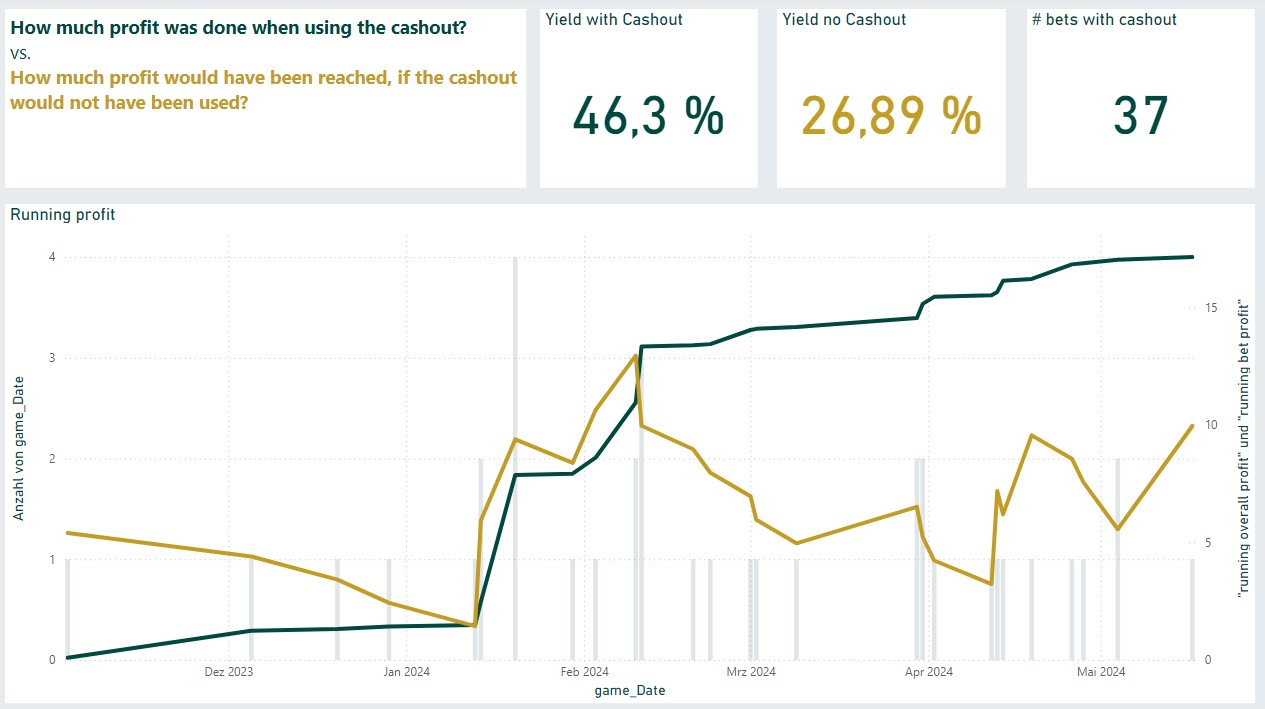Click the 'Mai 2024' x-axis label
Screen dimensions: 1265x709
point(1101,672)
